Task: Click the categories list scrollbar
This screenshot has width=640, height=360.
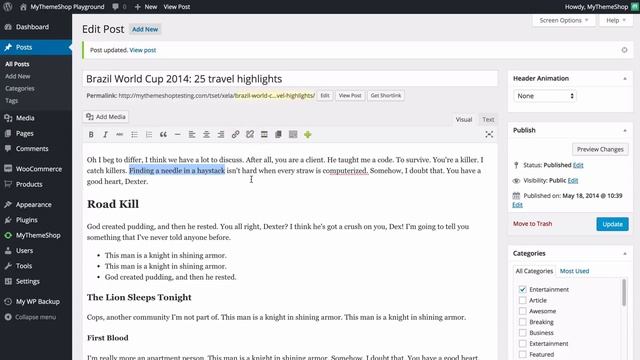Action: pyautogui.click(x=624, y=292)
